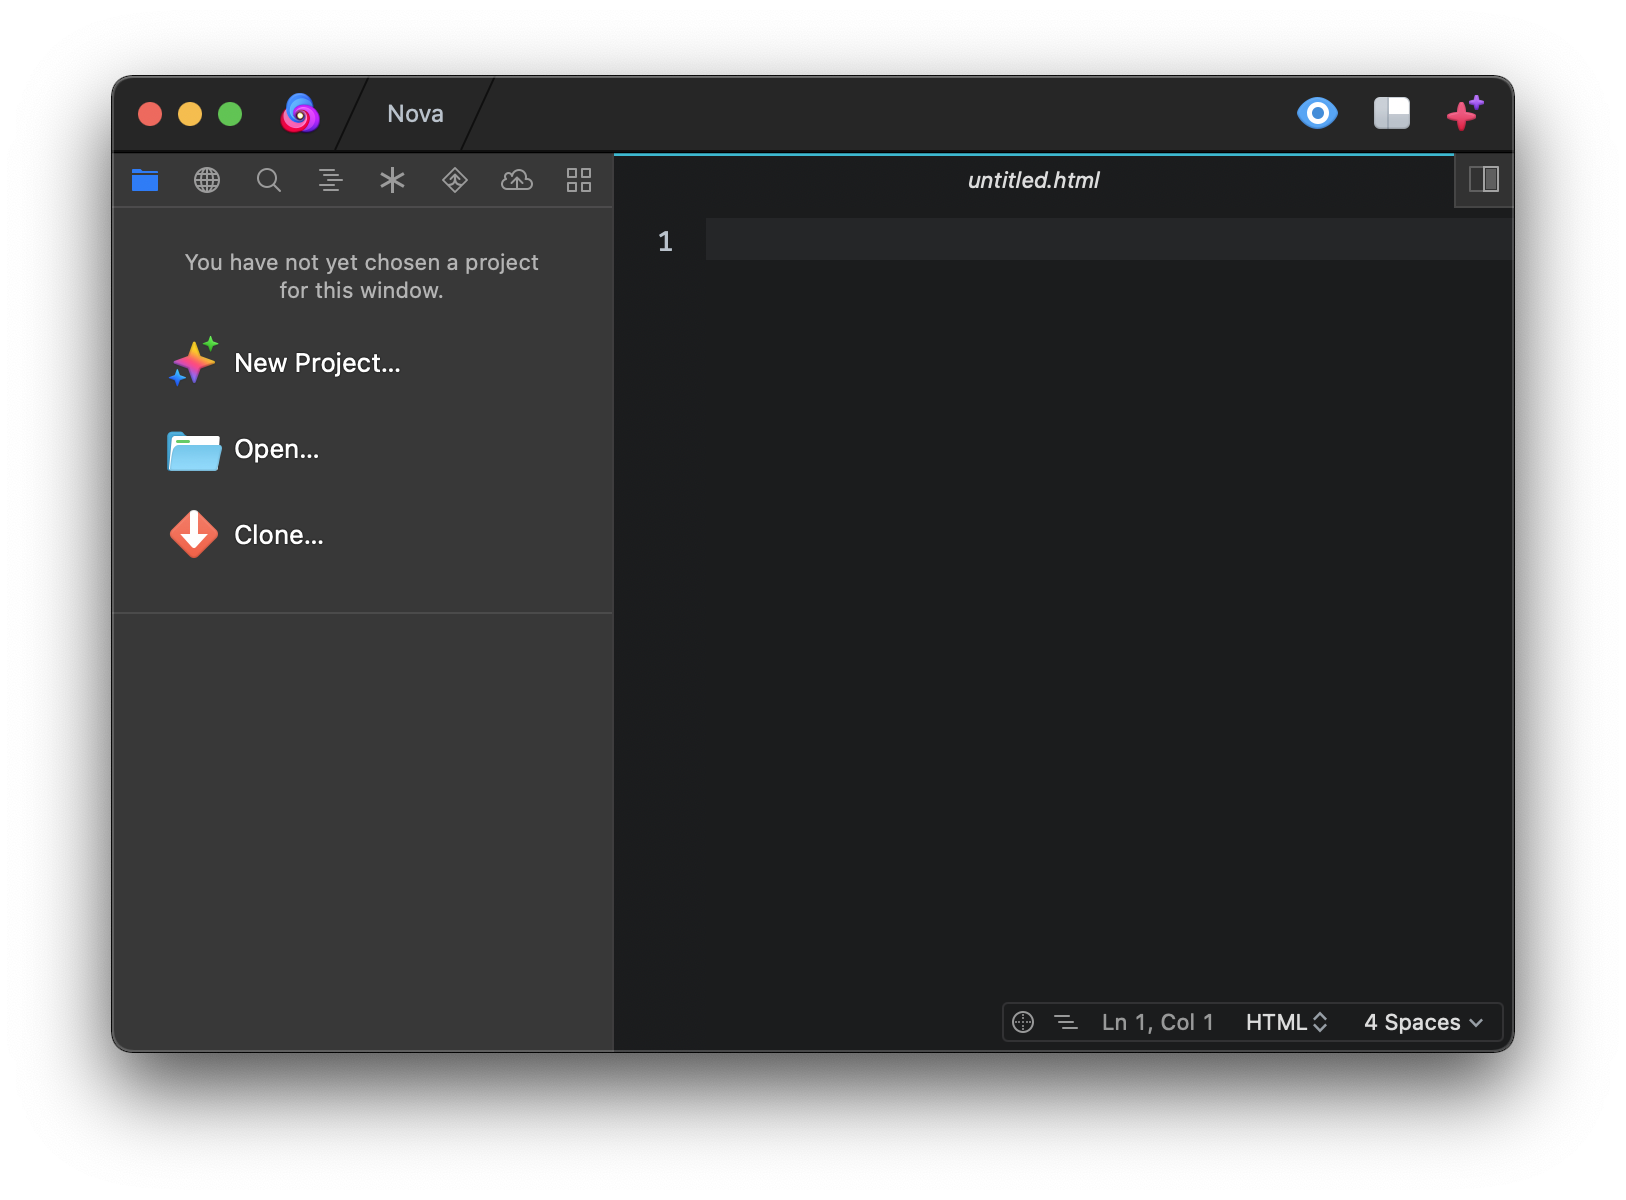Open the Files sidebar

pos(144,180)
